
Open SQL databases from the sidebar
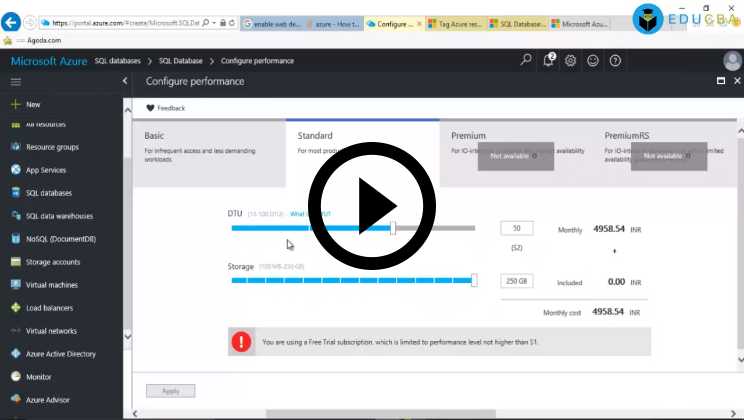click(45, 192)
